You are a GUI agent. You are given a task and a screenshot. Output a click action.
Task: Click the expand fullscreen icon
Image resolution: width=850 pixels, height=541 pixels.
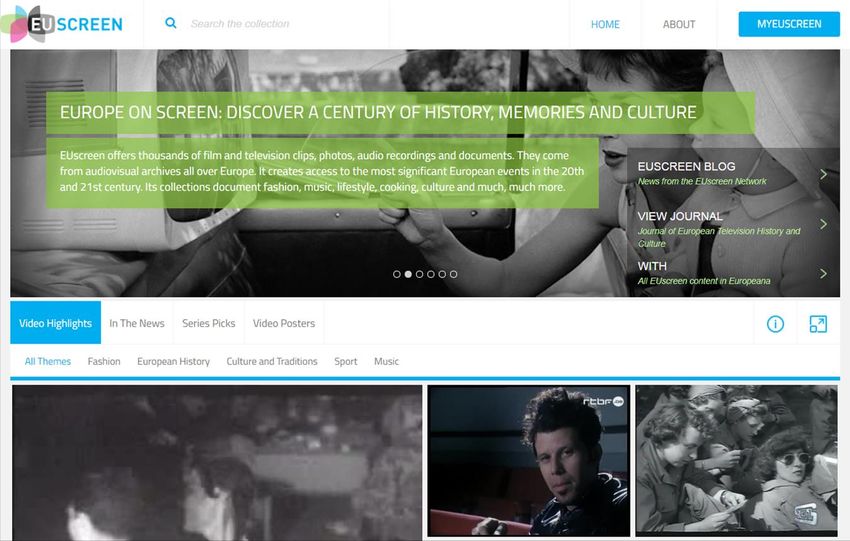tap(818, 324)
